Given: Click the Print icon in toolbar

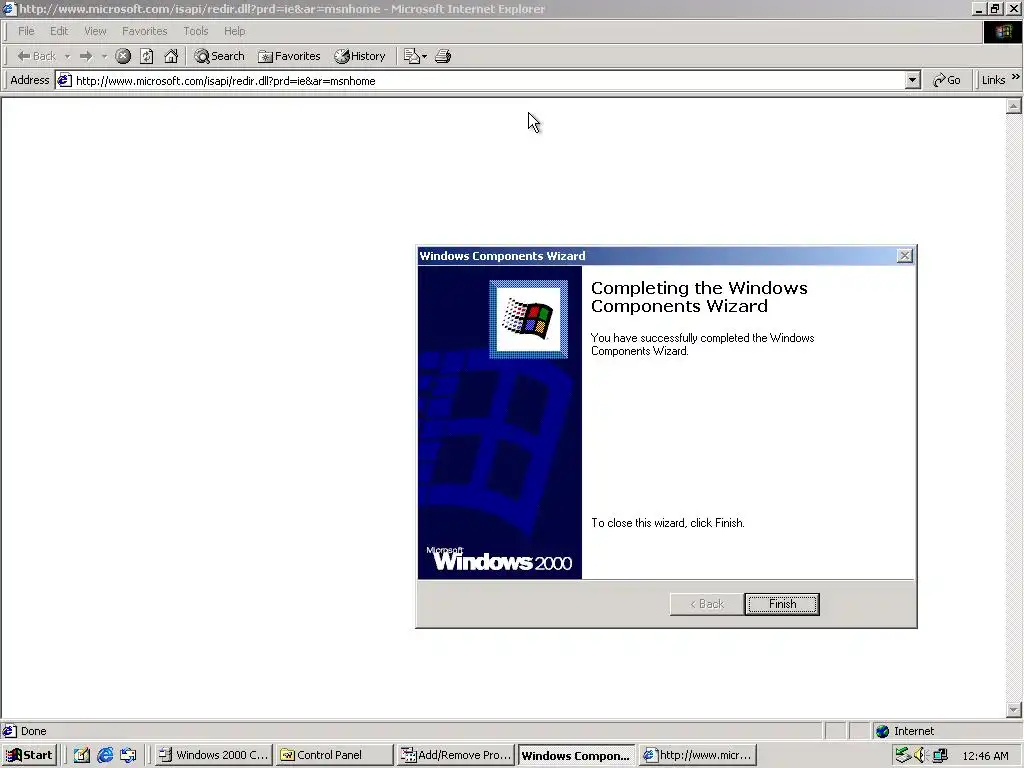Looking at the screenshot, I should click(x=443, y=56).
